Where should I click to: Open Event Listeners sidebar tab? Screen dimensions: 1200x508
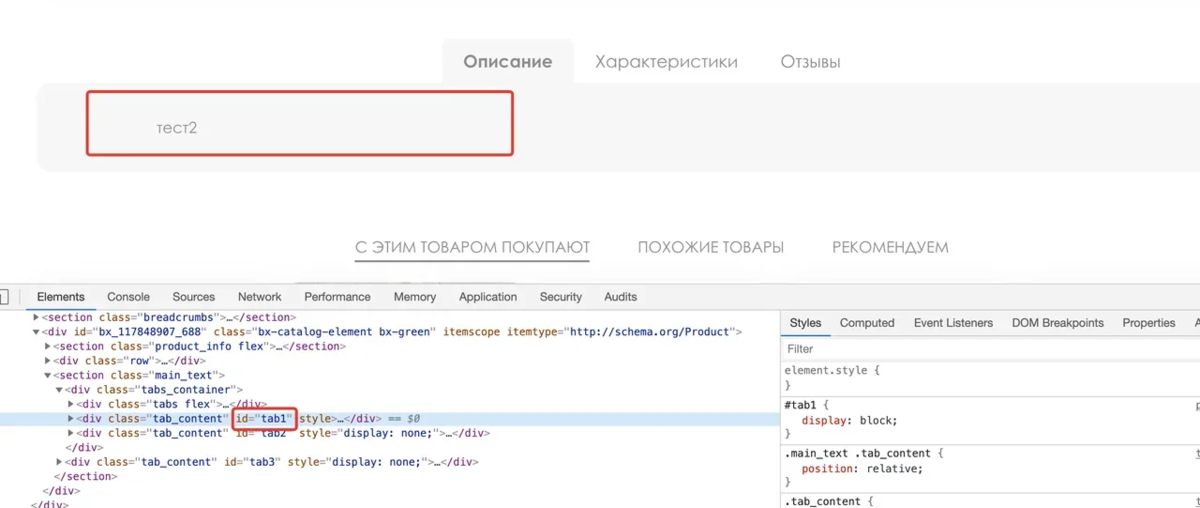[954, 323]
